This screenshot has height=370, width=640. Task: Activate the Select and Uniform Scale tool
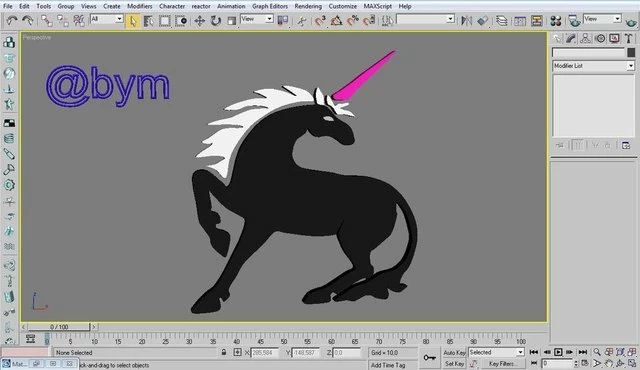[x=231, y=21]
